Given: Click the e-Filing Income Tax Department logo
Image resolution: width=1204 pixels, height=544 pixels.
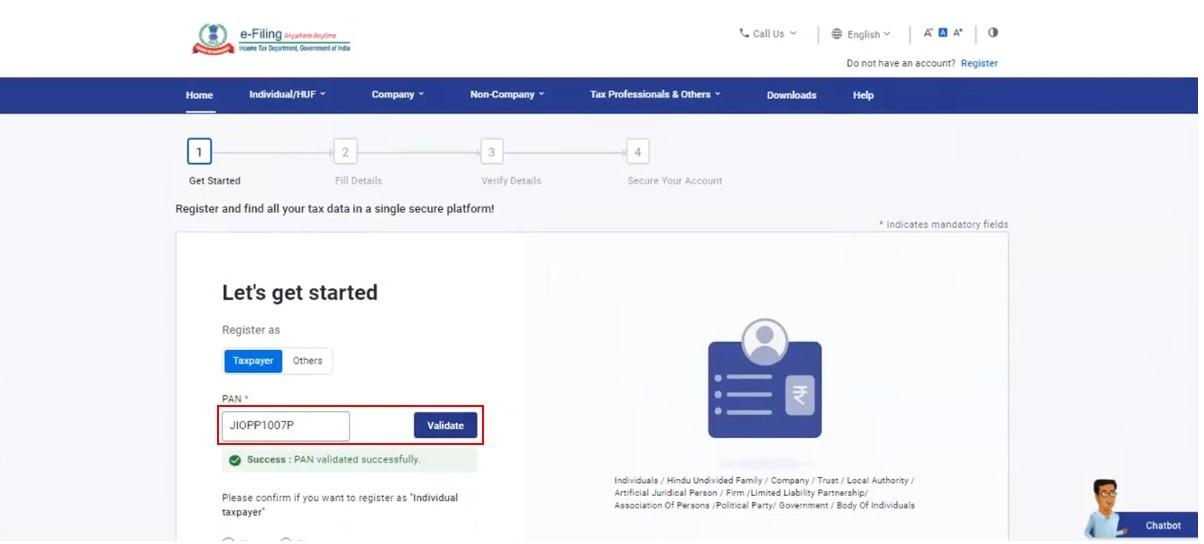Looking at the screenshot, I should (x=271, y=40).
